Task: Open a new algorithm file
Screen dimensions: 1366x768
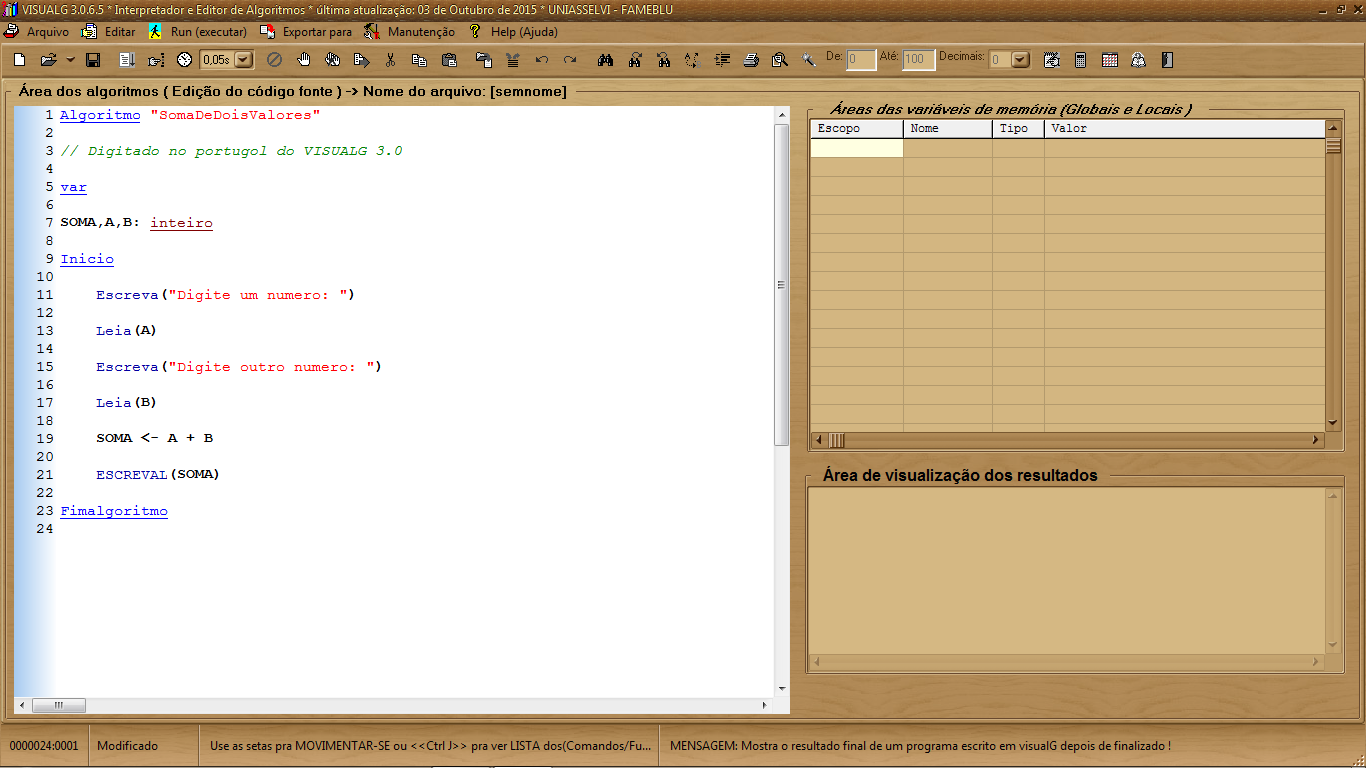Action: point(18,60)
